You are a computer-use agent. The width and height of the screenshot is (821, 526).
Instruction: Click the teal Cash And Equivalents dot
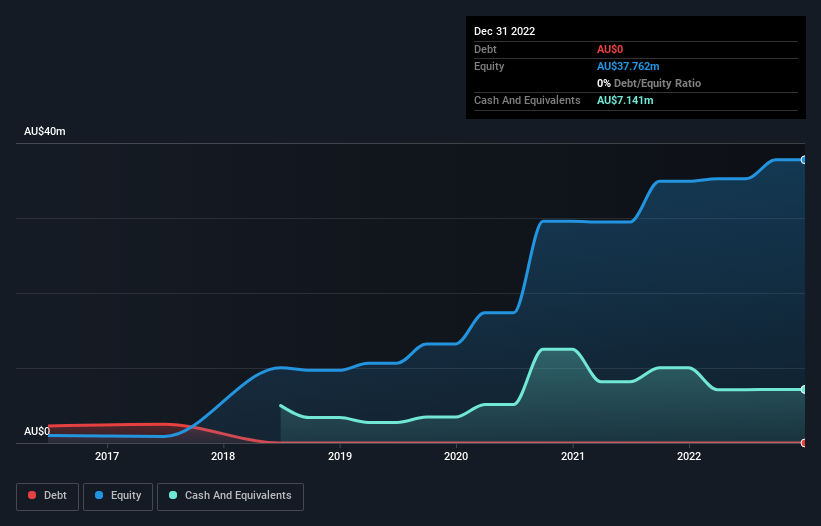pyautogui.click(x=173, y=495)
